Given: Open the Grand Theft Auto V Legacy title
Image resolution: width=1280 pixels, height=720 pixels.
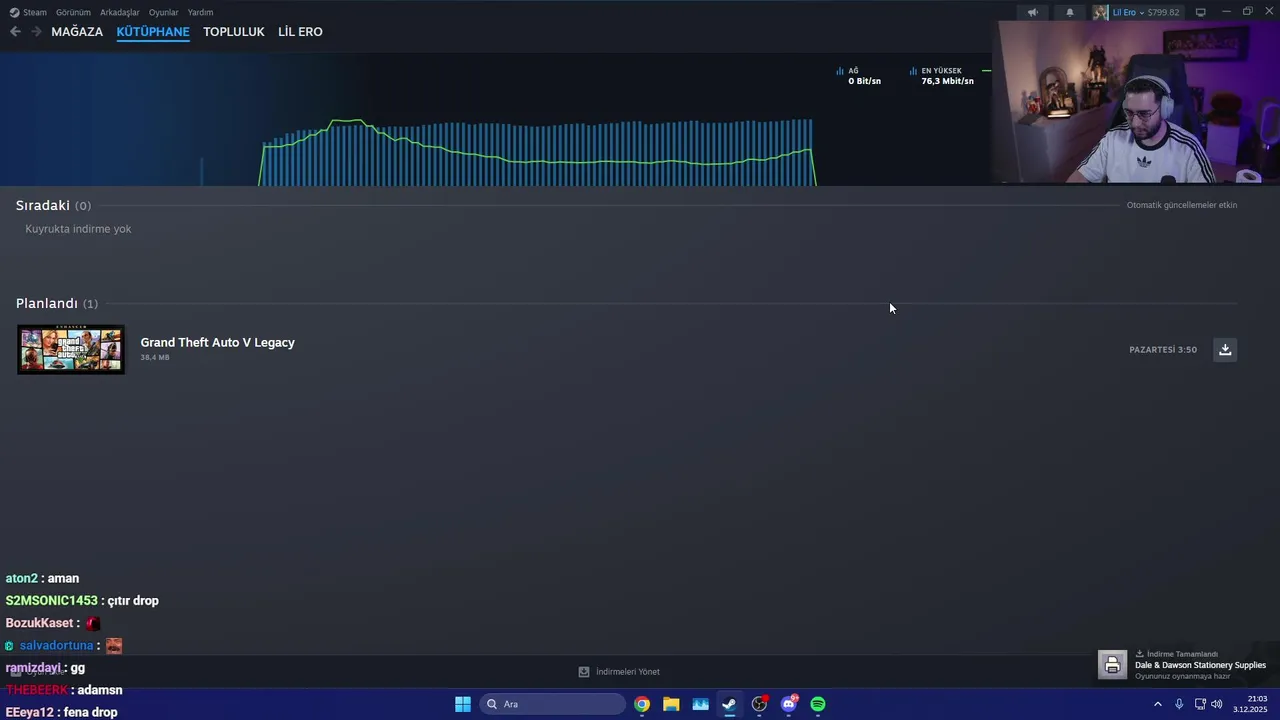Looking at the screenshot, I should 218,342.
